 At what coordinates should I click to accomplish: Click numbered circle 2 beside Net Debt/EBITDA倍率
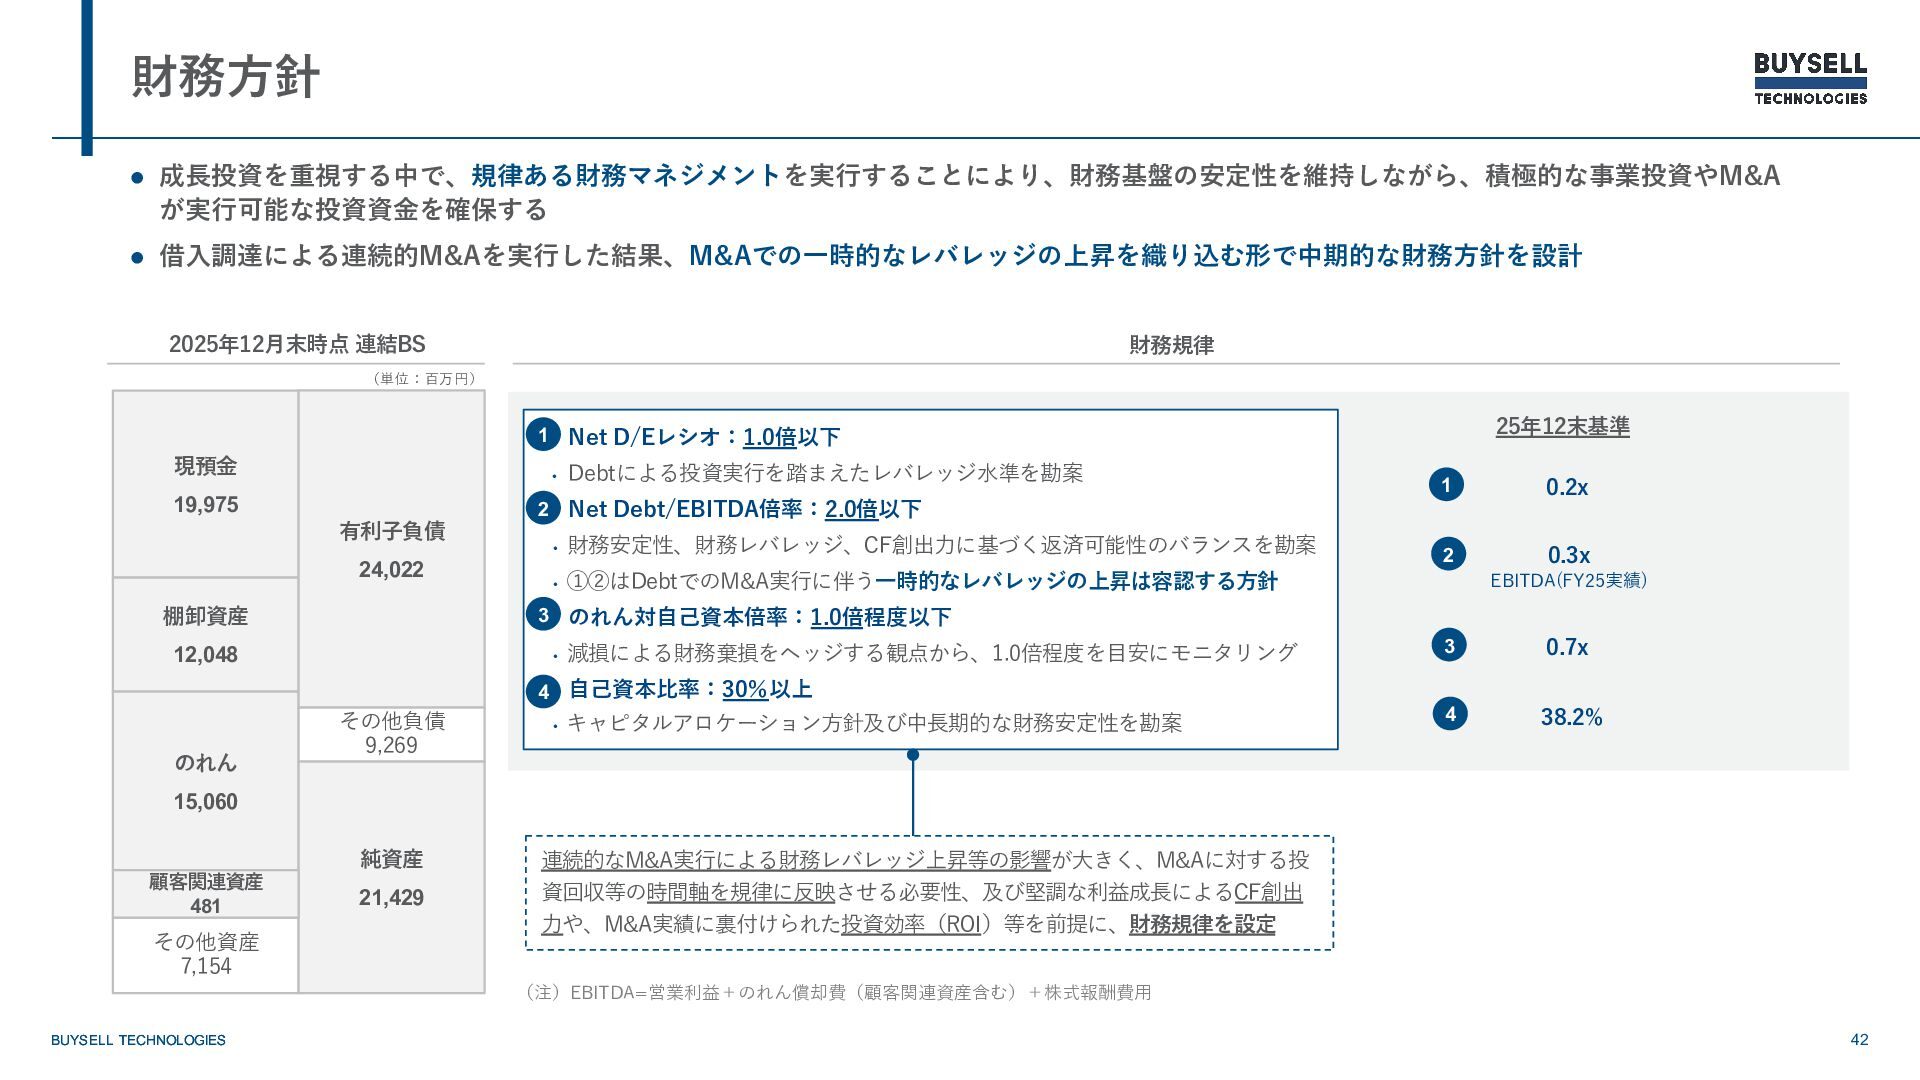543,508
